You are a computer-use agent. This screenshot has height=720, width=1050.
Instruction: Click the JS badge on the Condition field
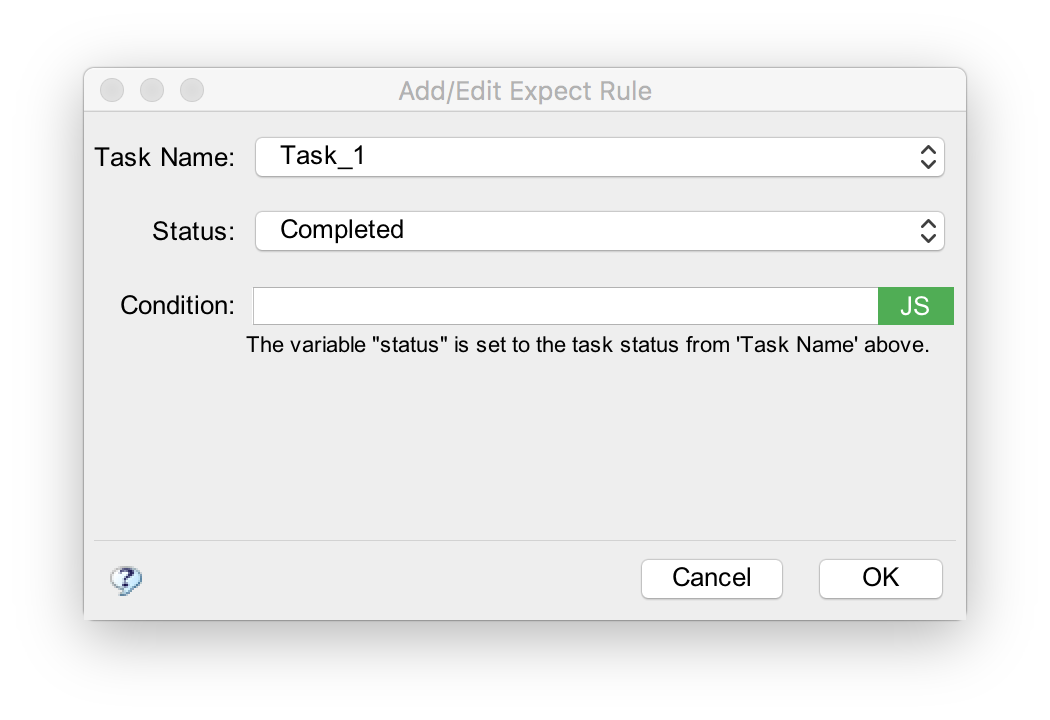[915, 306]
